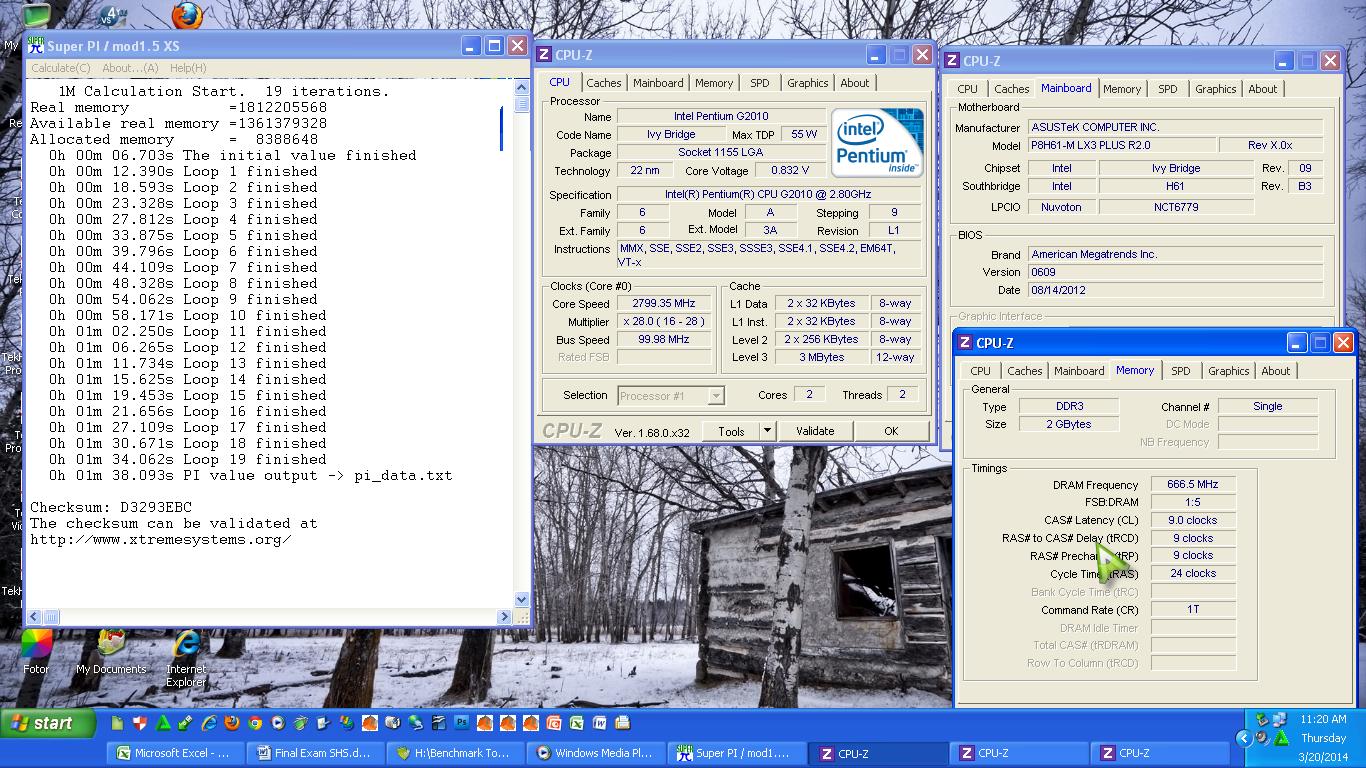
Task: Open About tab in the Pentium G2010 window
Action: pos(855,83)
